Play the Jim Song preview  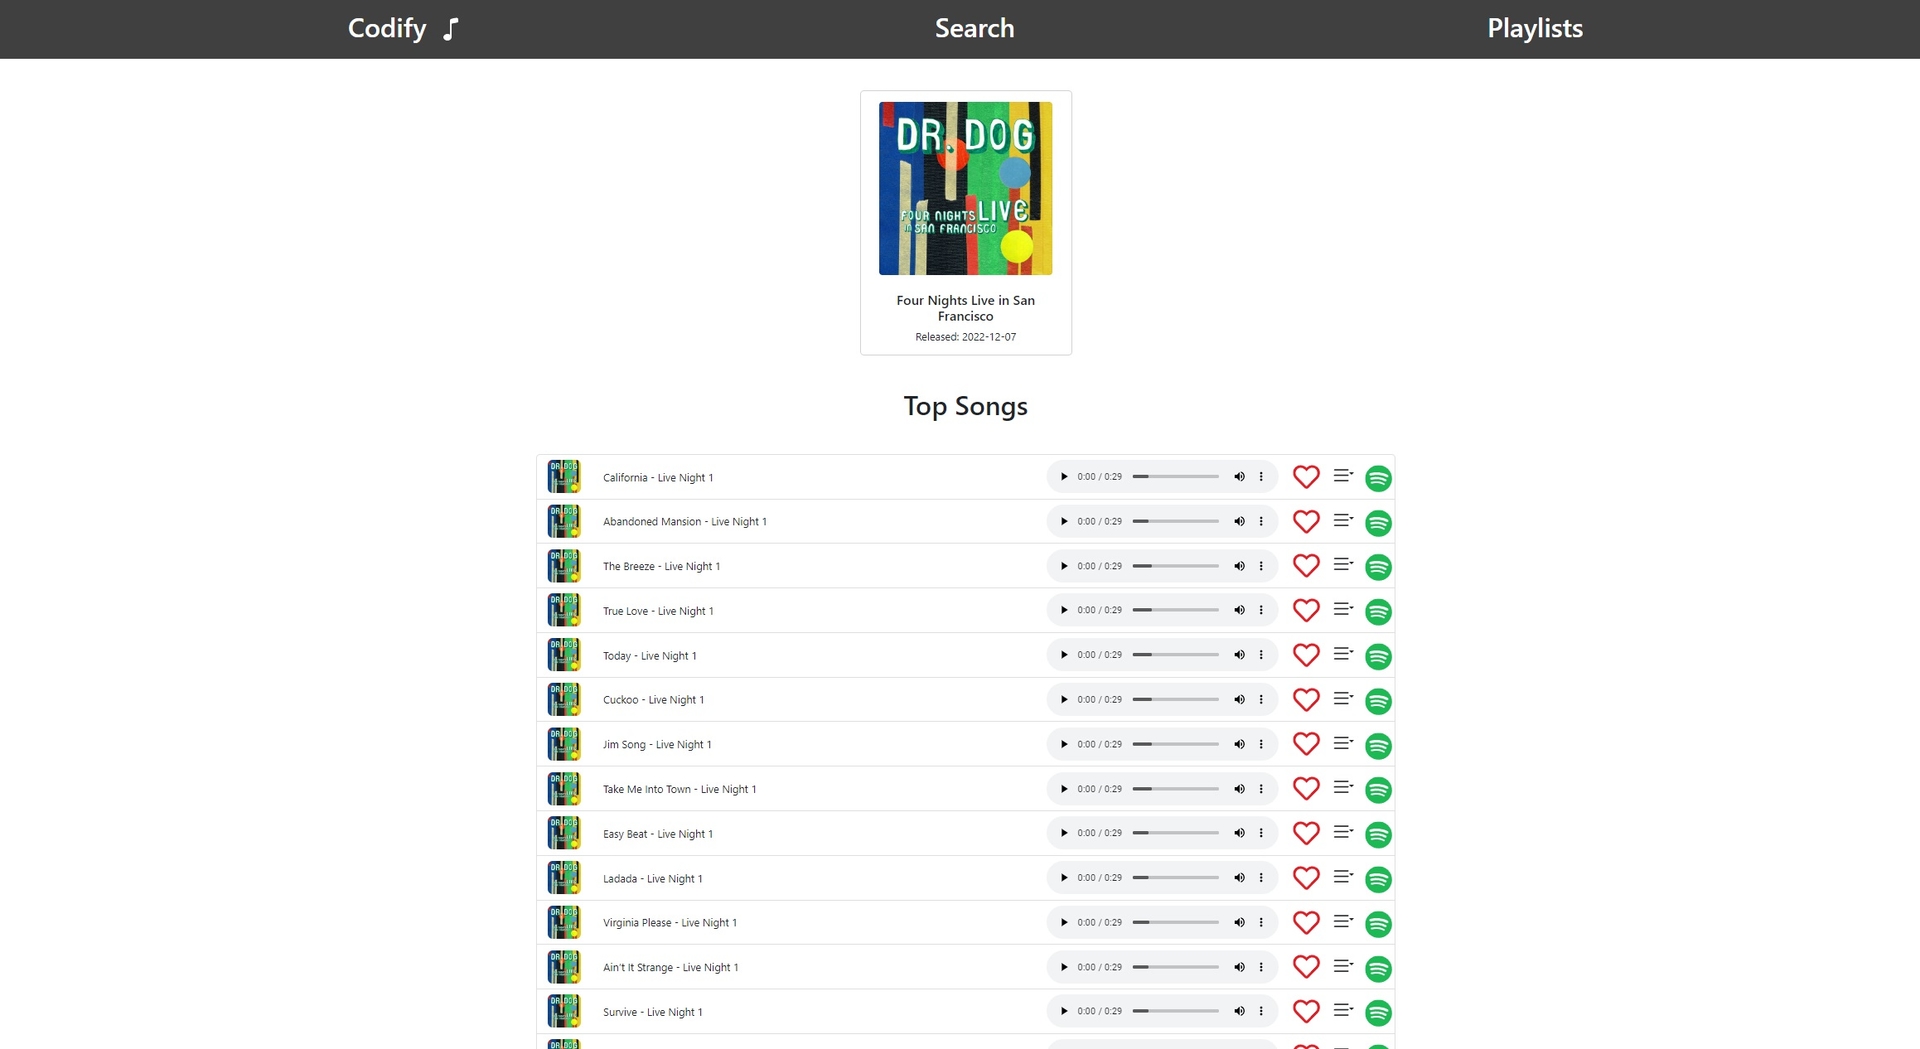1064,744
